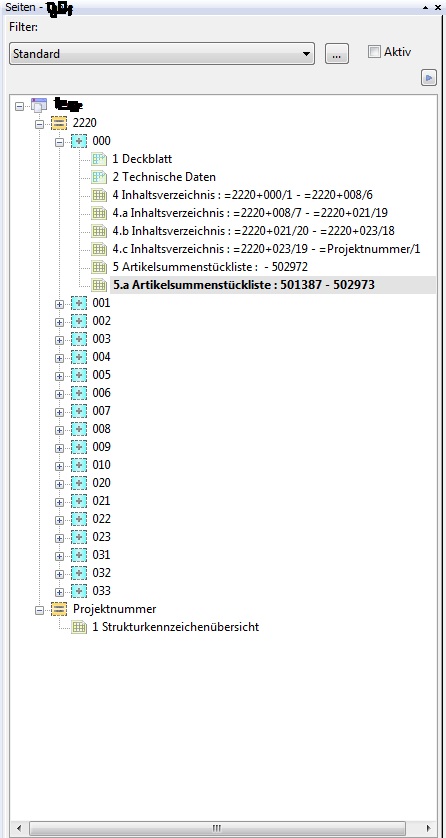Screen dimensions: 446x838
Task: Click the Technische Daten page icon
Action: pyautogui.click(x=99, y=177)
